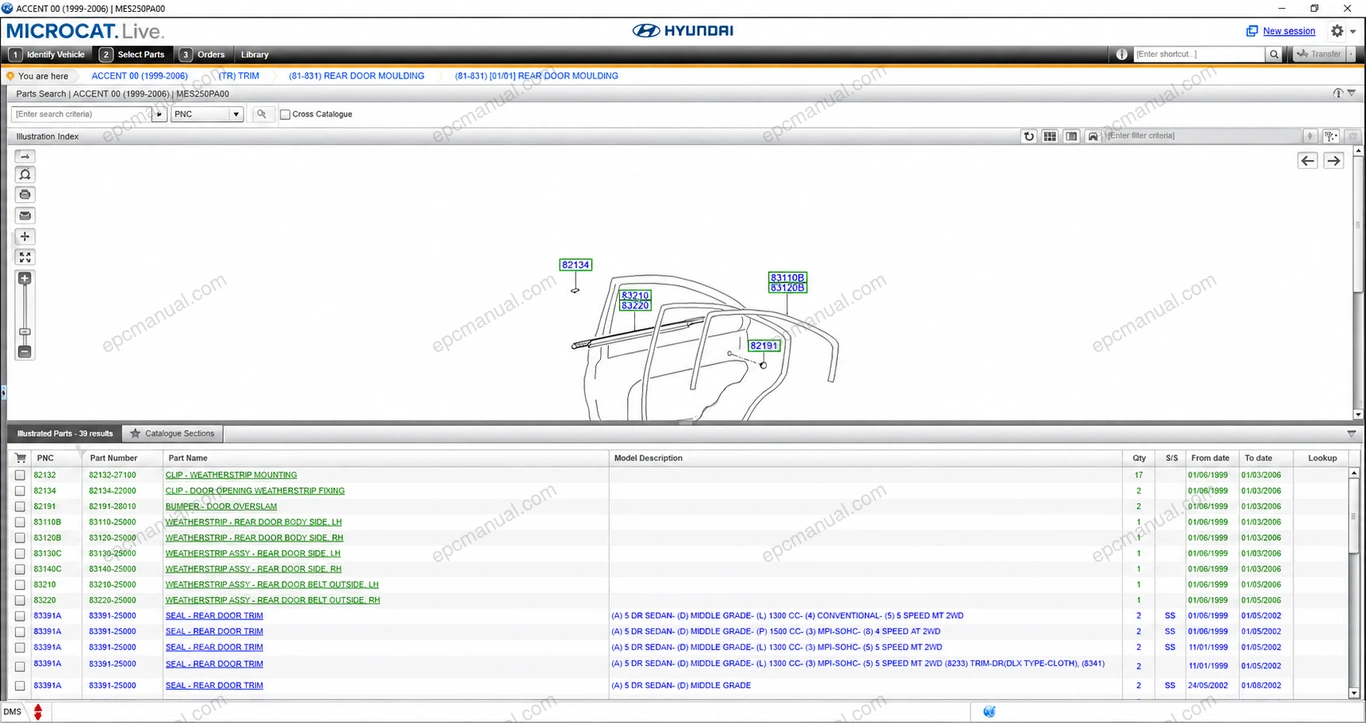Click the shopping cart column header icon
Viewport: 1366px width, 723px height.
click(x=20, y=458)
